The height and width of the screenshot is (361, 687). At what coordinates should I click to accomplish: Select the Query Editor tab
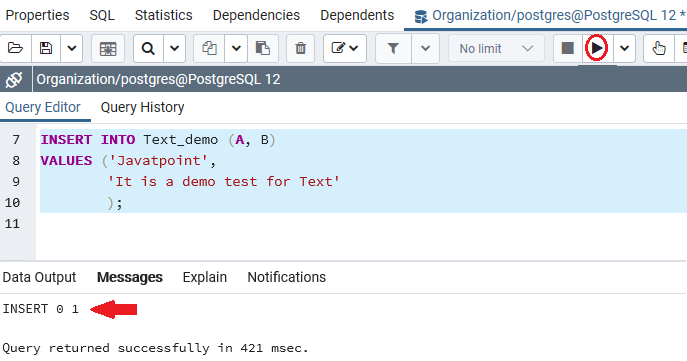click(43, 107)
